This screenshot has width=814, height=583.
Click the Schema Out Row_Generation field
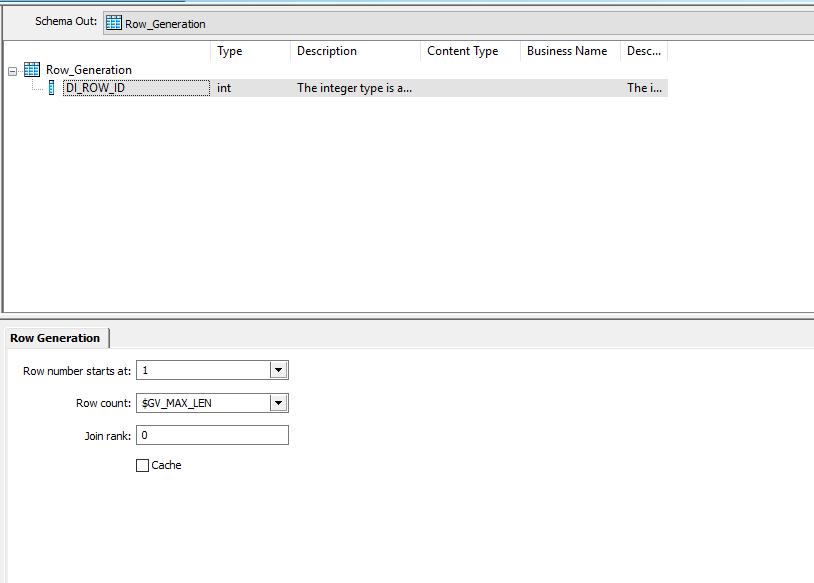click(458, 23)
